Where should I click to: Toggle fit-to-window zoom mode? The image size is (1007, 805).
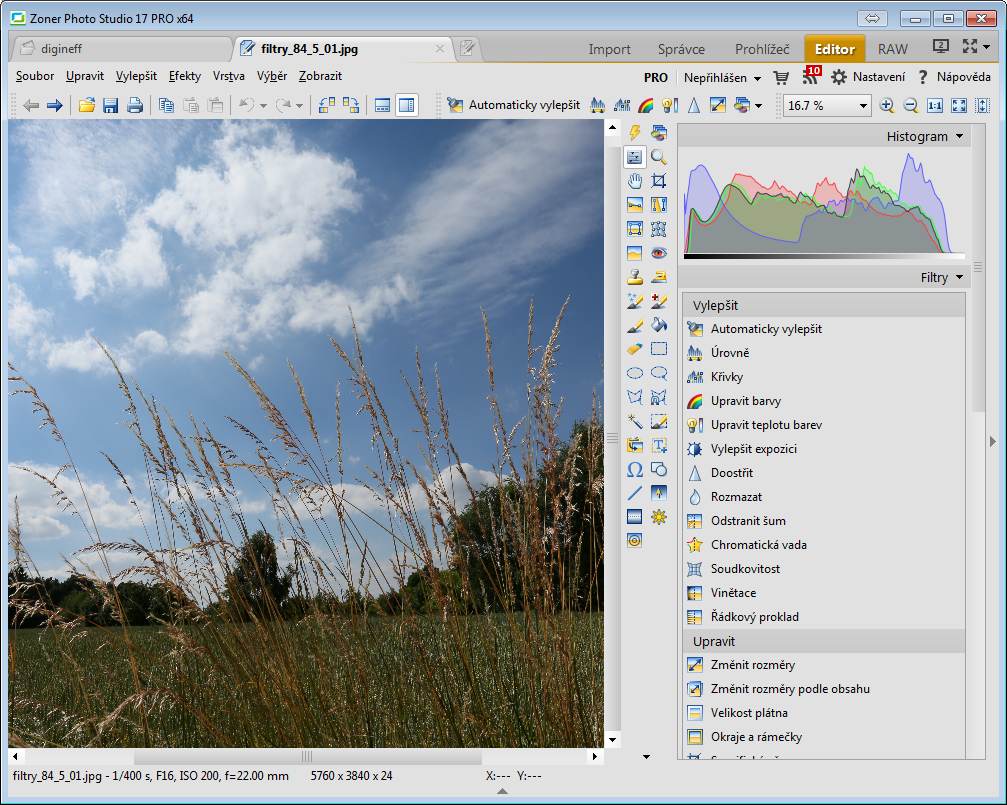click(959, 105)
